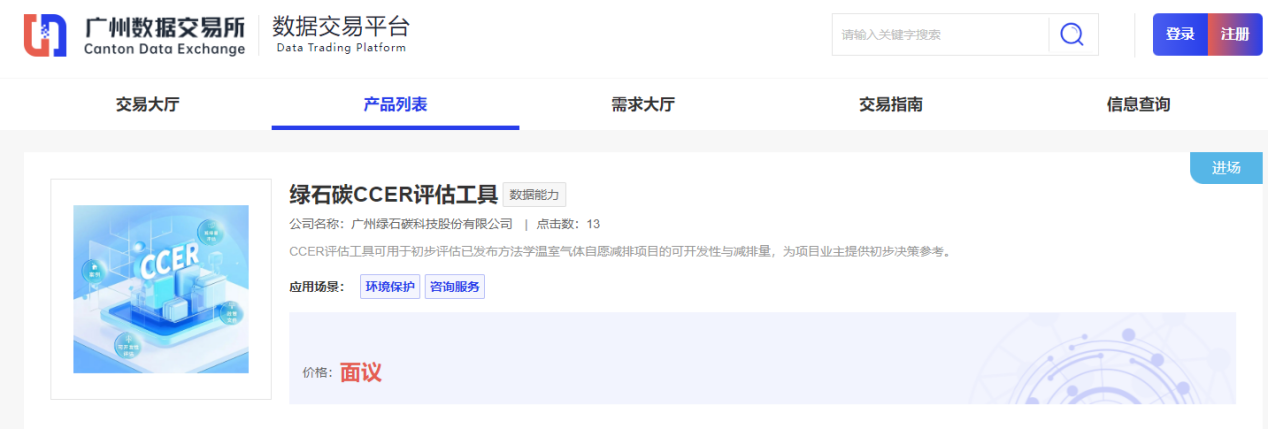
Task: Click the 点击数：13 counter text
Action: pyautogui.click(x=569, y=224)
